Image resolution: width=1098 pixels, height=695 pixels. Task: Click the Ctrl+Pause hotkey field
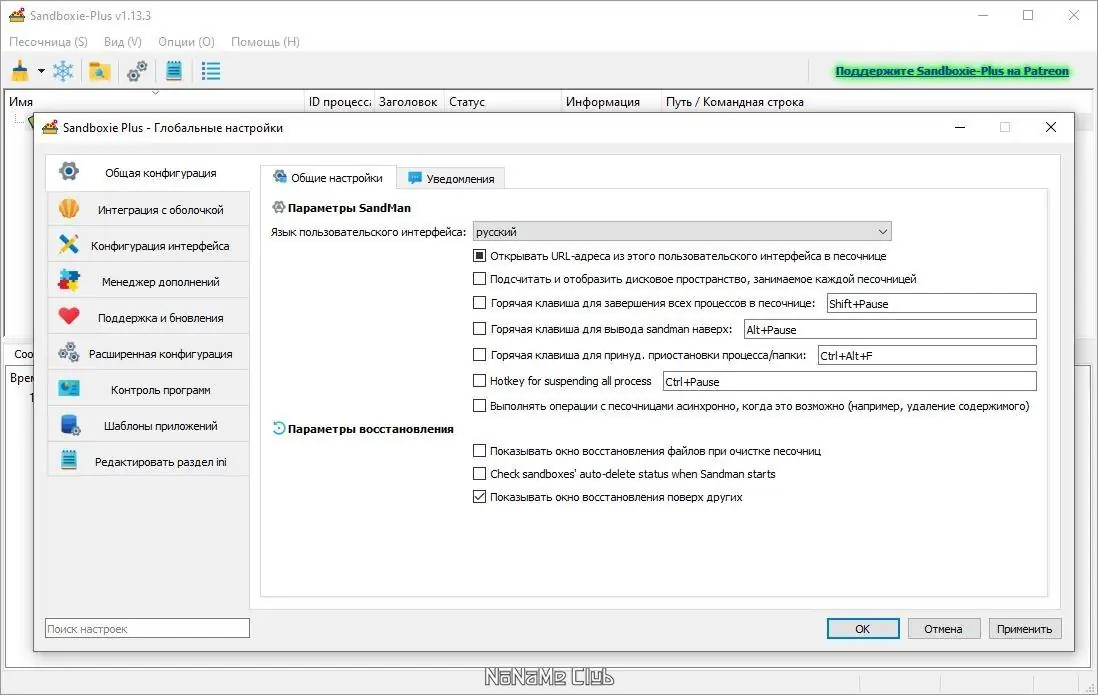849,381
